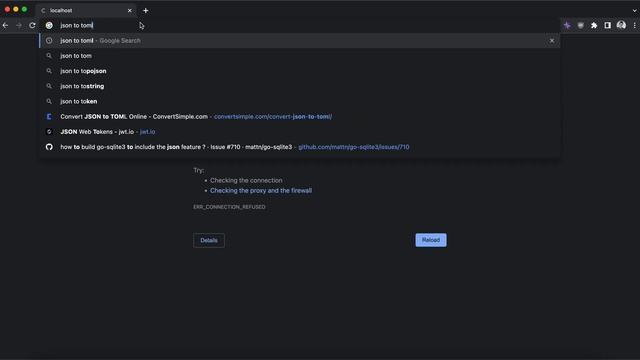Open 'Convert JSON to TOML Online - ConvertSimple.com'
Image resolution: width=640 pixels, height=360 pixels.
tap(300, 117)
